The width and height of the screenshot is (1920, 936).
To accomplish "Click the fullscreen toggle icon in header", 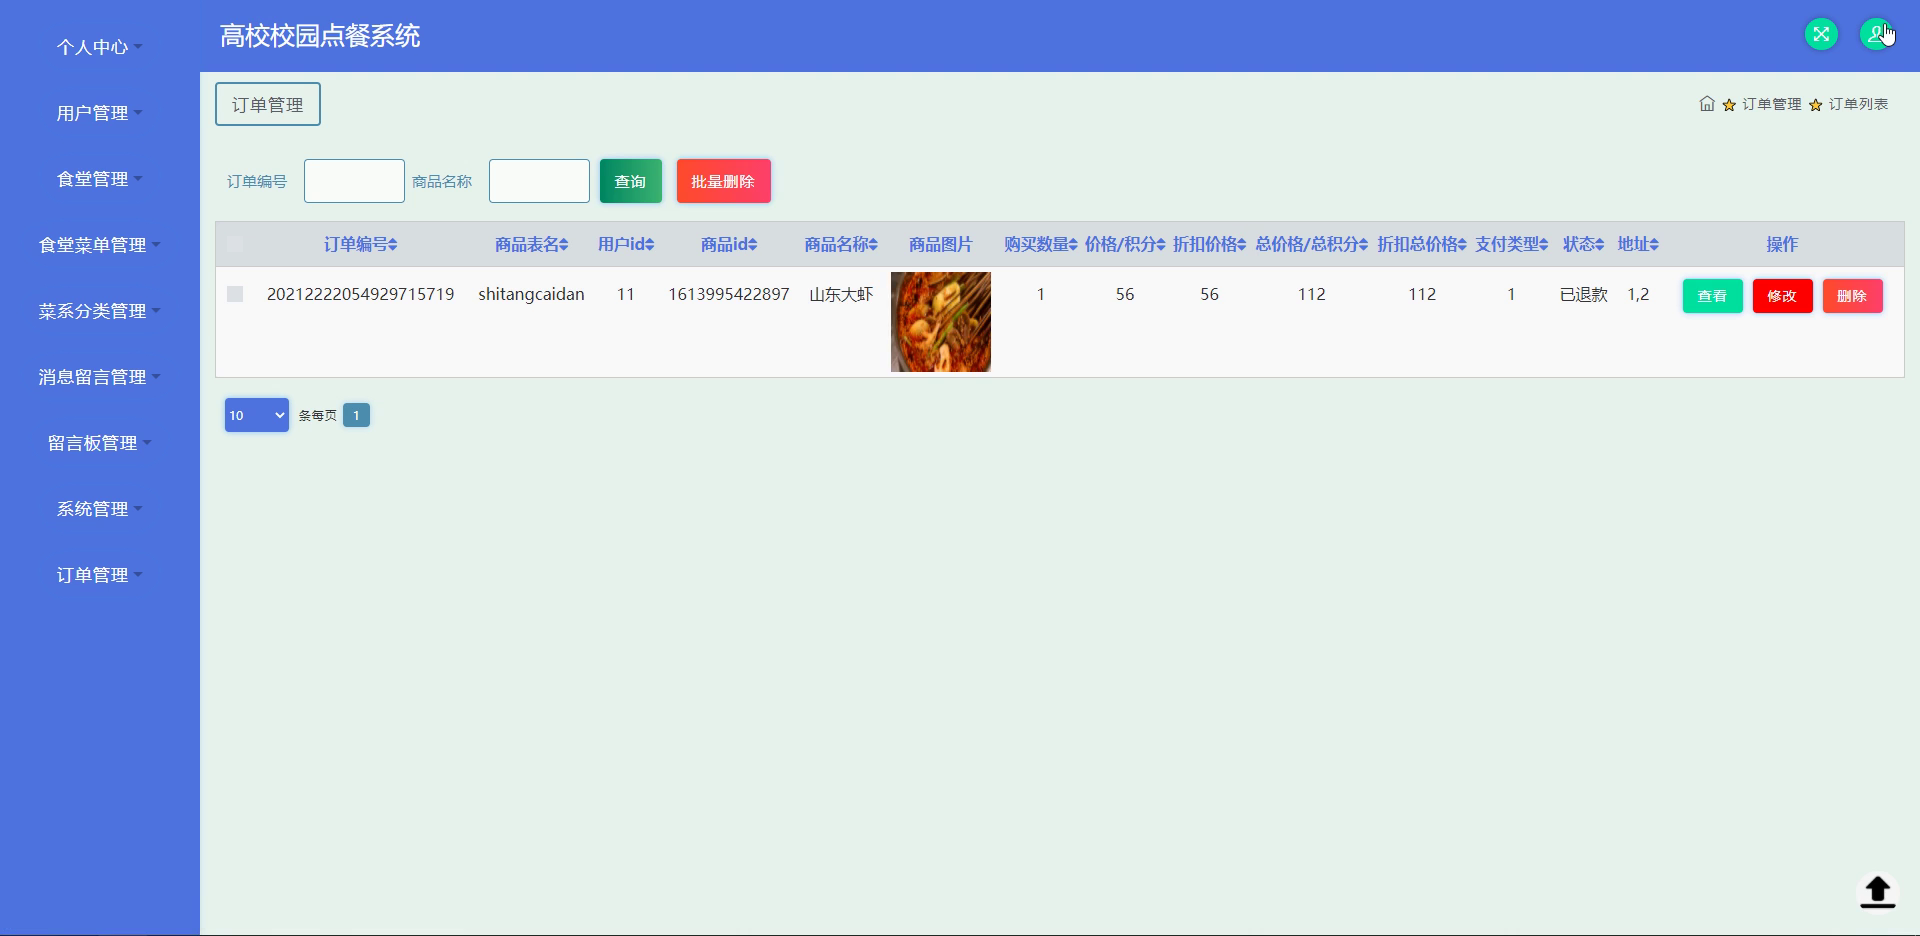I will pos(1821,34).
